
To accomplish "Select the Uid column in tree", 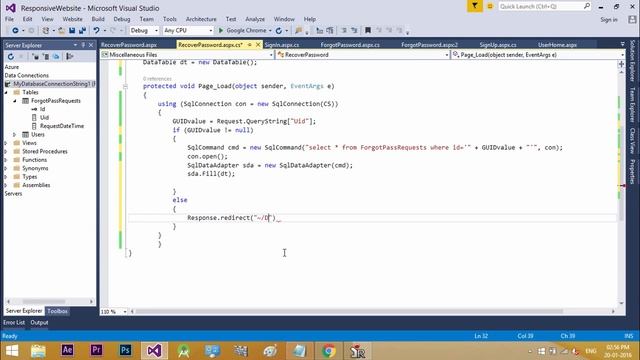I will point(44,118).
